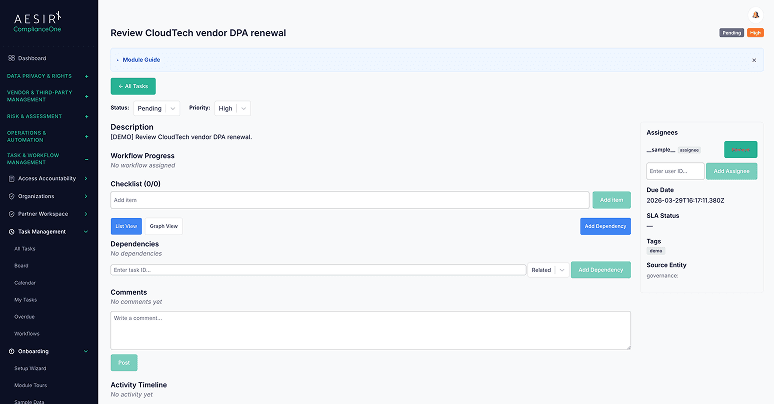Image resolution: width=774 pixels, height=404 pixels.
Task: Click the Task Management clock icon
Action: (11, 232)
